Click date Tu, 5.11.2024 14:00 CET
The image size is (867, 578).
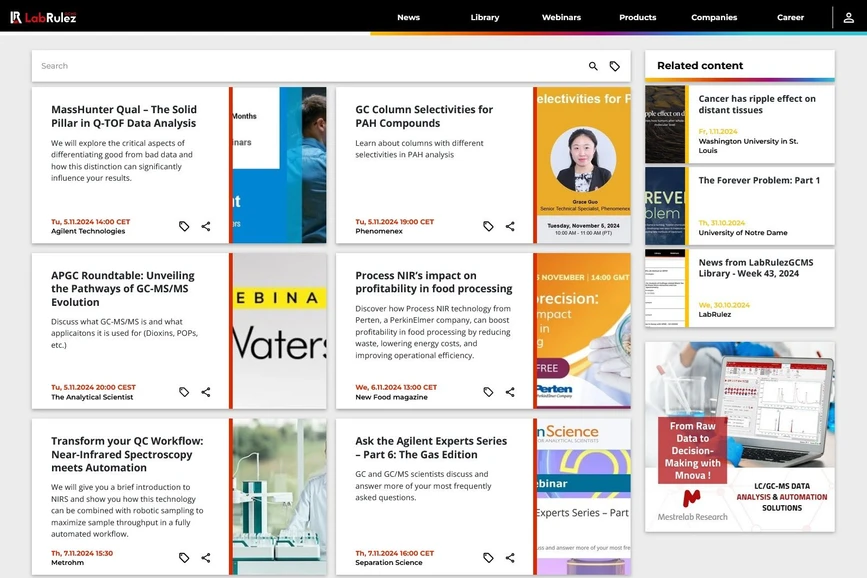tap(91, 222)
